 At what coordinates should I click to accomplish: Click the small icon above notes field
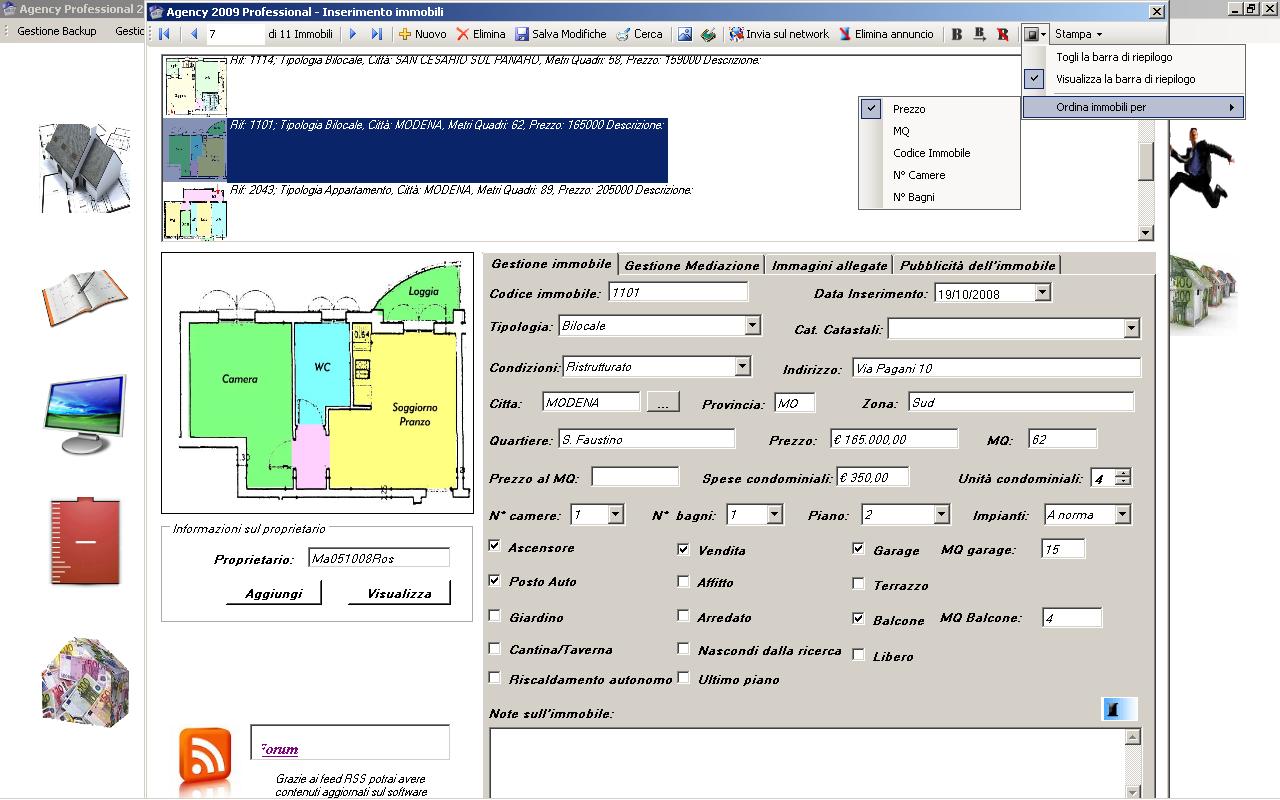click(1119, 709)
